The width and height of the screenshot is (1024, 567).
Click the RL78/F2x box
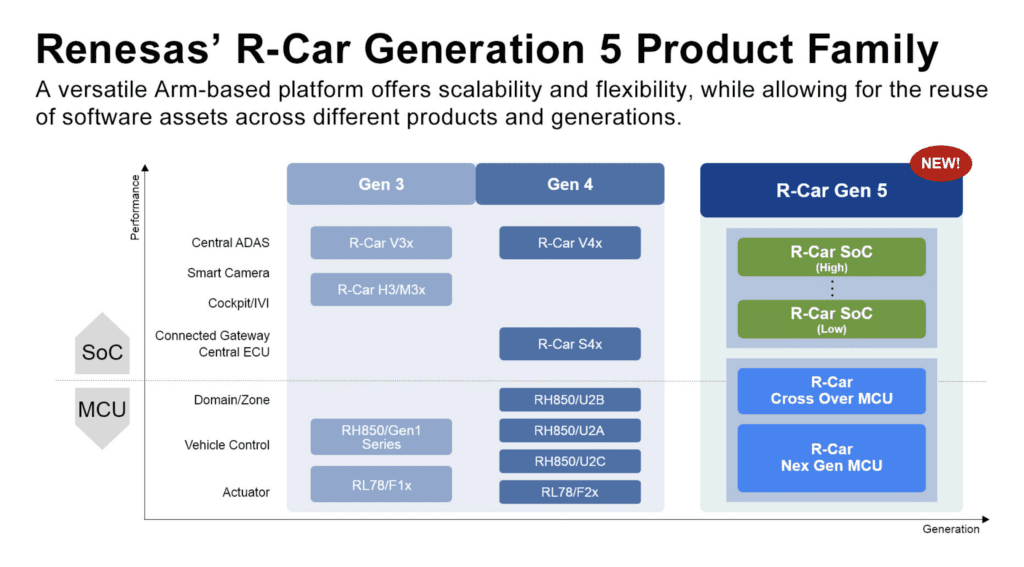[x=569, y=492]
